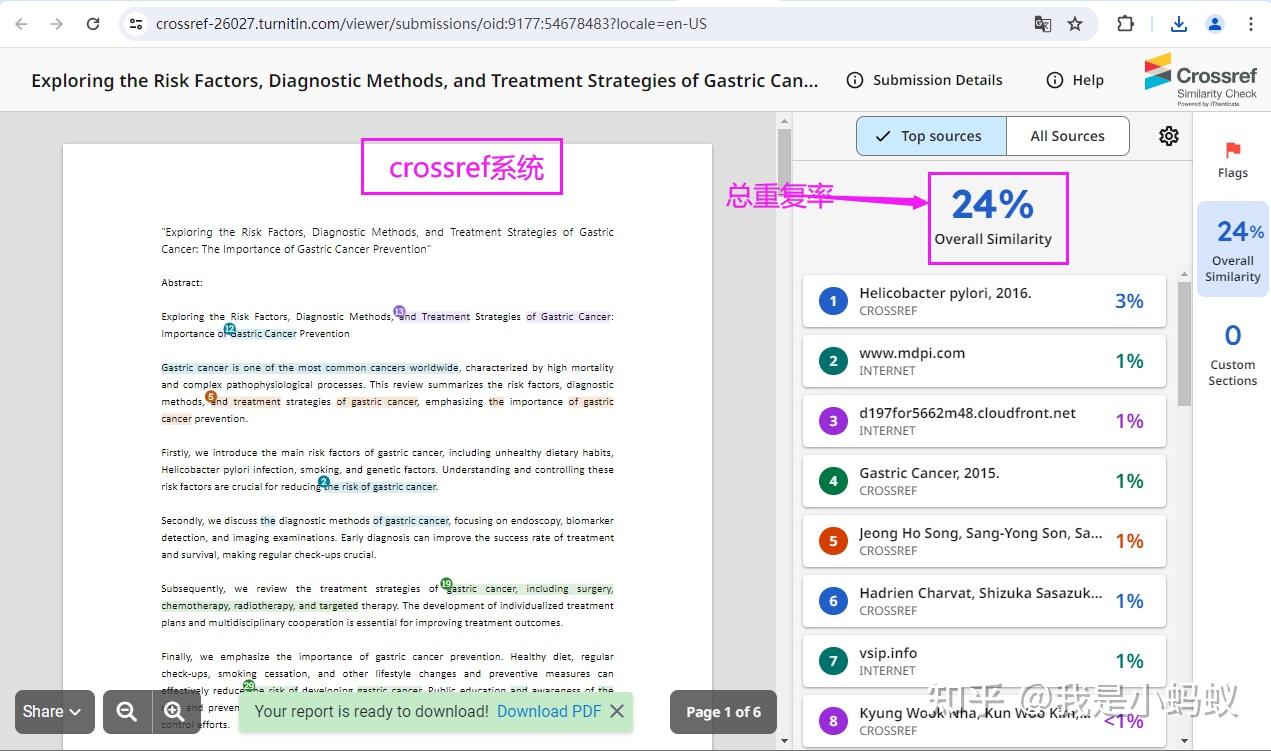
Task: Open the browser profile avatar
Action: (1215, 24)
